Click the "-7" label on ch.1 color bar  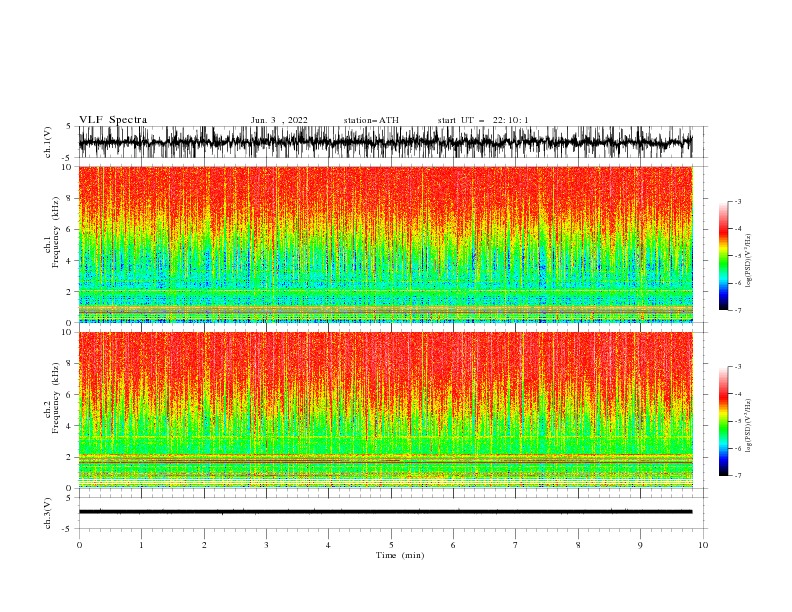click(x=738, y=310)
